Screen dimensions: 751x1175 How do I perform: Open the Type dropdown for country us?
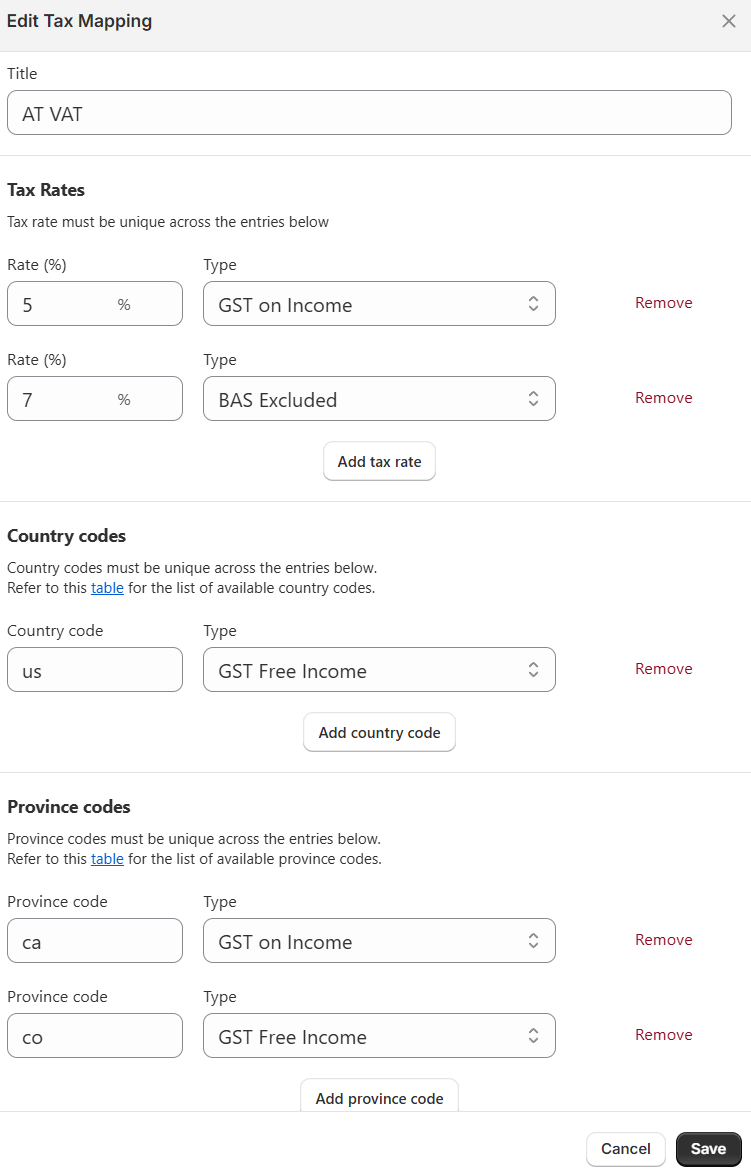click(x=379, y=670)
